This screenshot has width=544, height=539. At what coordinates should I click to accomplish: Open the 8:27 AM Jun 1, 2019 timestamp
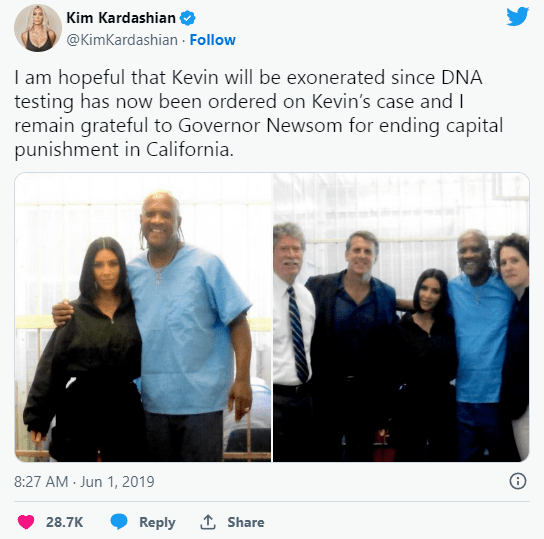[84, 481]
